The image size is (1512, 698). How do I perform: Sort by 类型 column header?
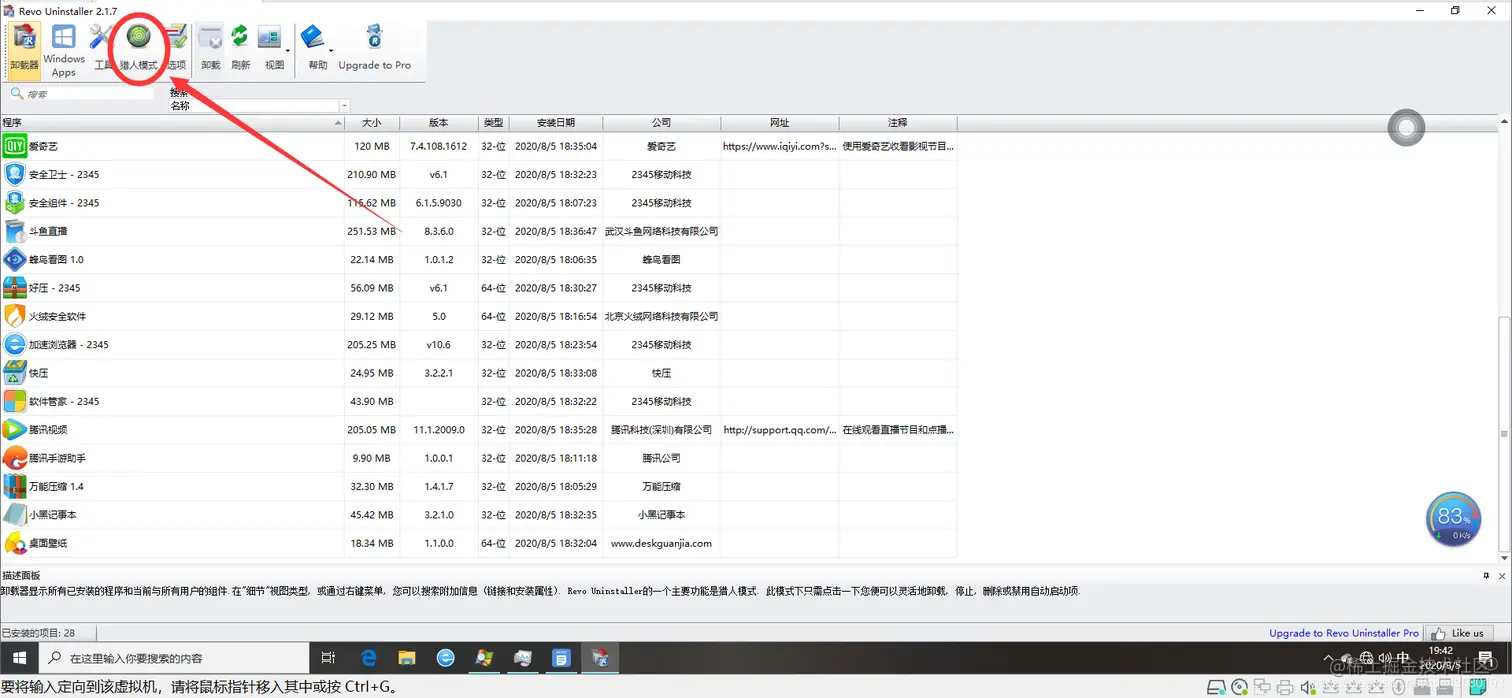(494, 123)
